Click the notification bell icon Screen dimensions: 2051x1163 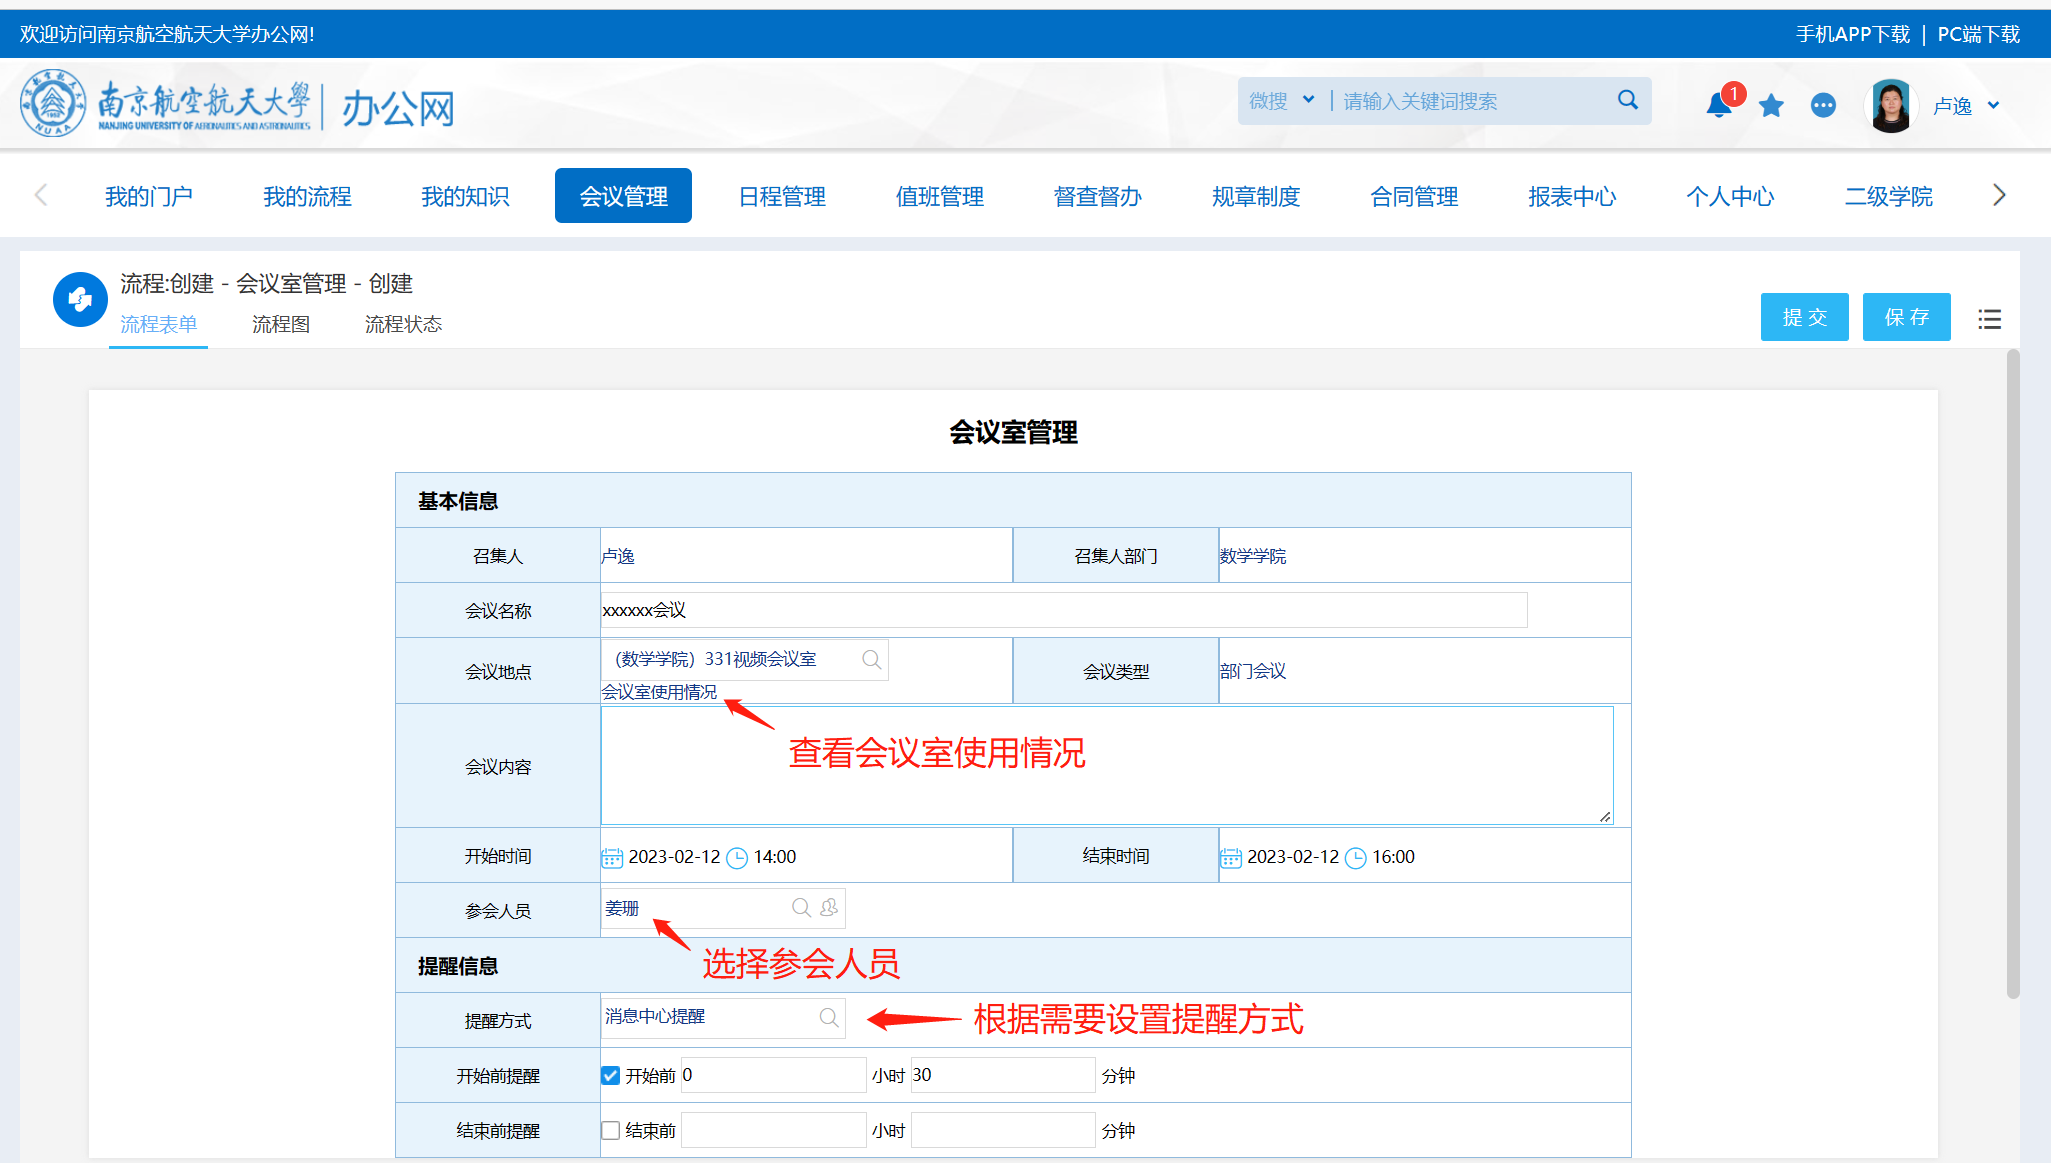pyautogui.click(x=1718, y=105)
